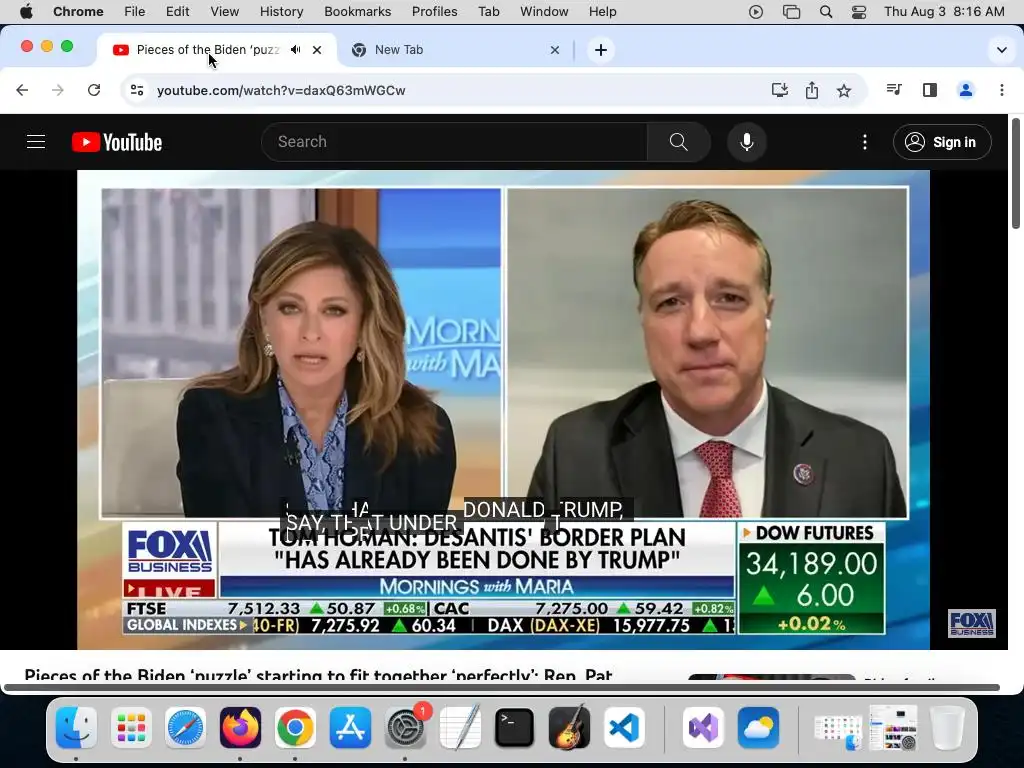Click the horizontal page scrollbar
This screenshot has width=1024, height=768.
tap(502, 687)
